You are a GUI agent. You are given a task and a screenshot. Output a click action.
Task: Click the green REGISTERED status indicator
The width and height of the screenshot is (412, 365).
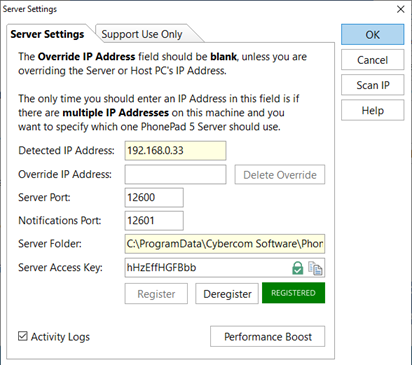click(x=293, y=293)
